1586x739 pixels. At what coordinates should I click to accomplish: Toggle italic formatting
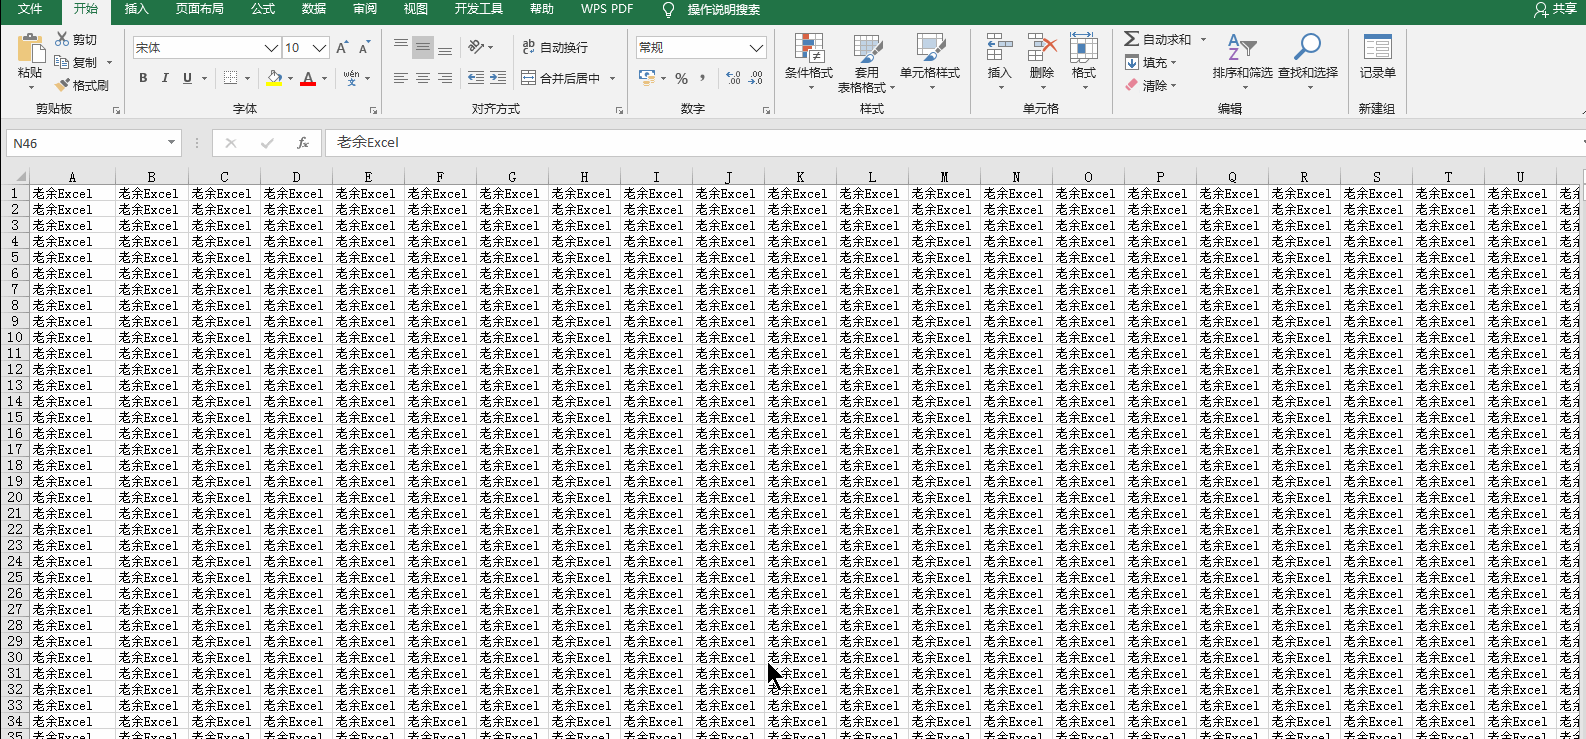pos(165,78)
